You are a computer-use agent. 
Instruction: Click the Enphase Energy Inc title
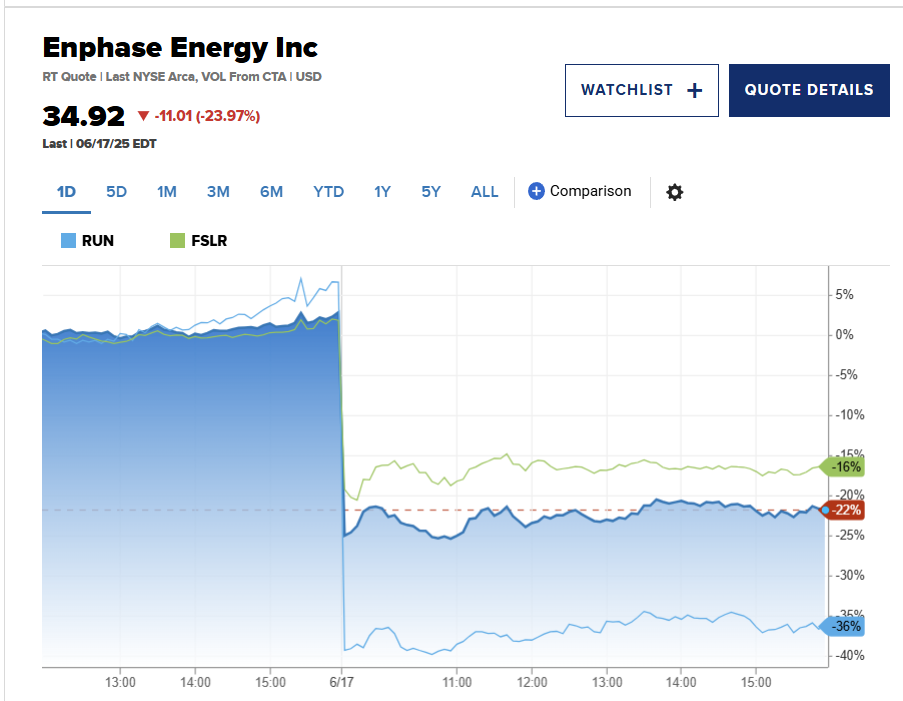point(180,48)
